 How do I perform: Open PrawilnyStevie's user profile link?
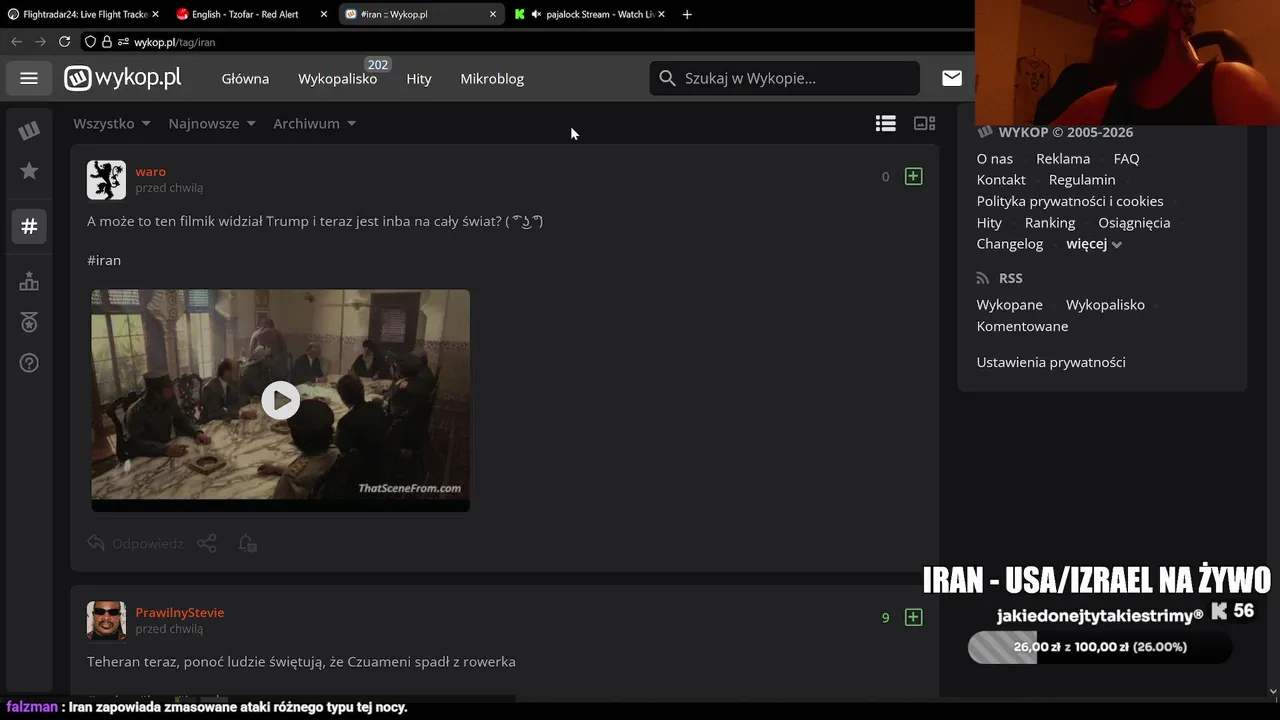tap(180, 612)
